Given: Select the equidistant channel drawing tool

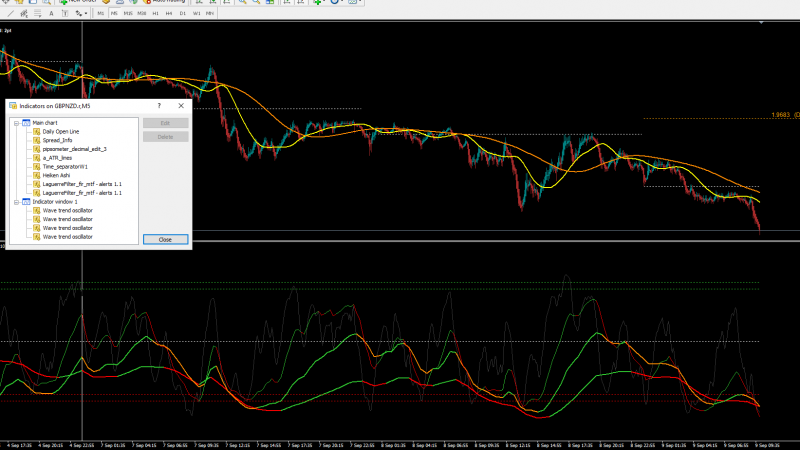Looking at the screenshot, I should (24, 13).
